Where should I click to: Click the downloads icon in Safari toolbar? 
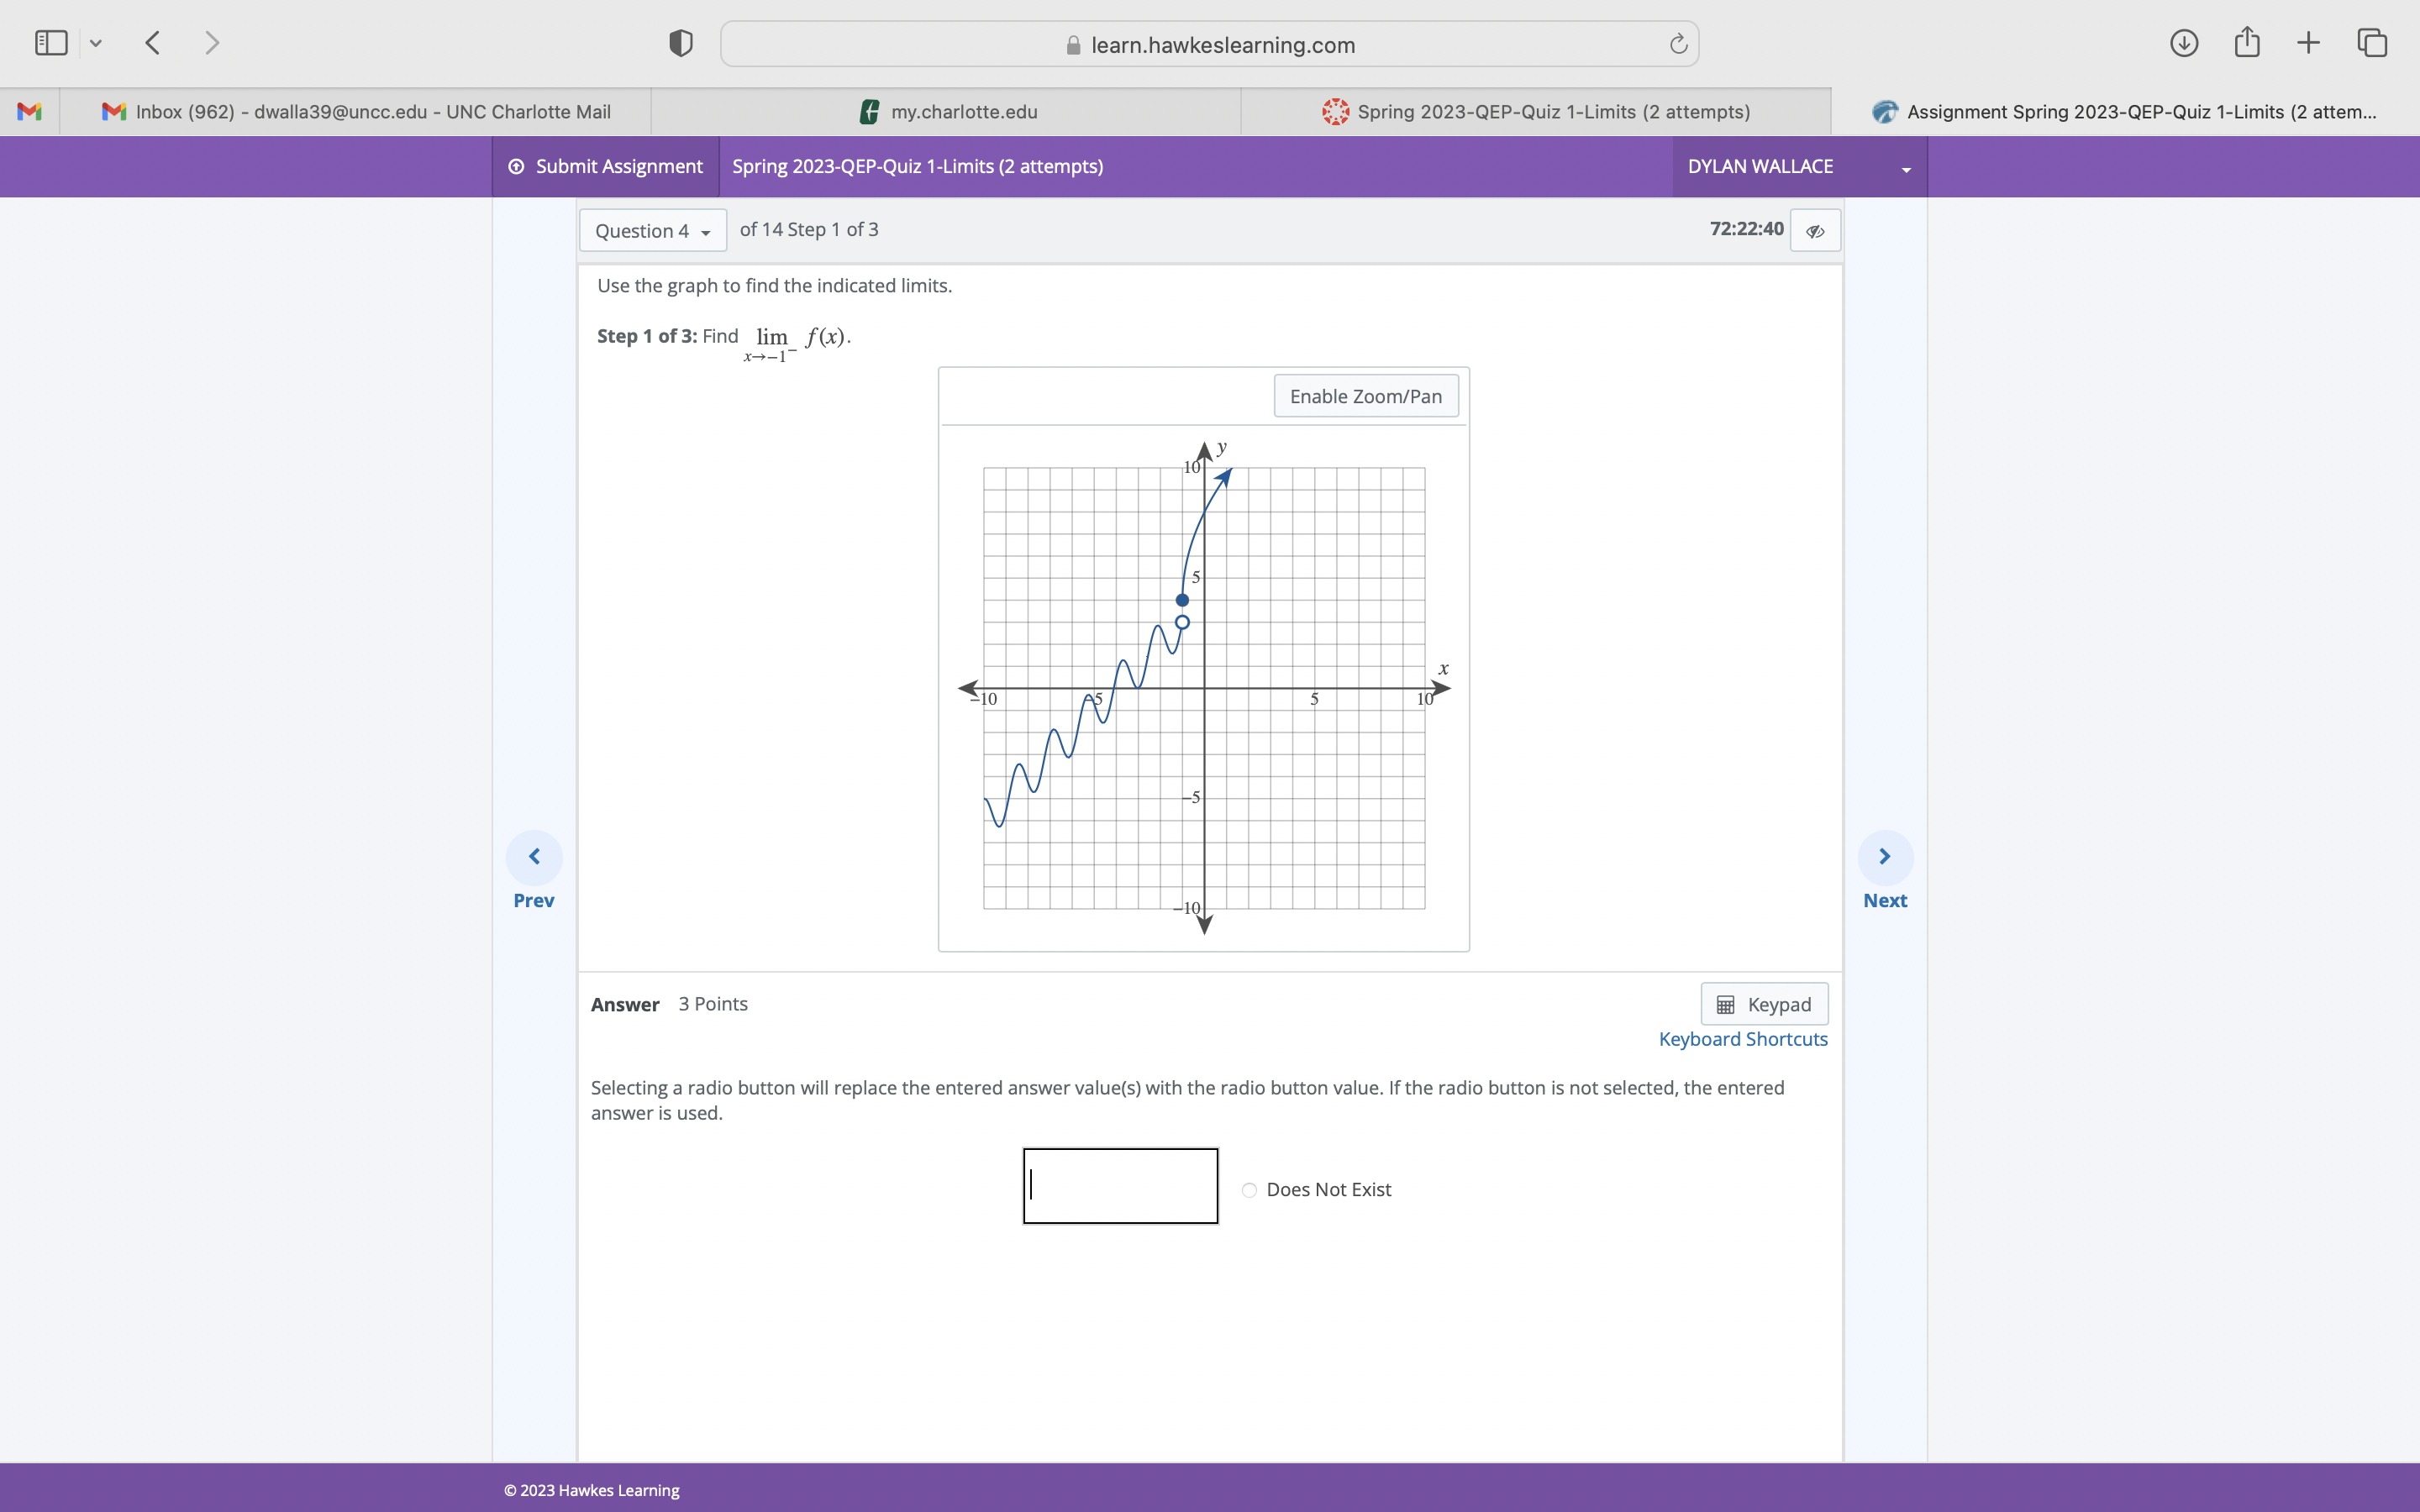pos(2185,42)
